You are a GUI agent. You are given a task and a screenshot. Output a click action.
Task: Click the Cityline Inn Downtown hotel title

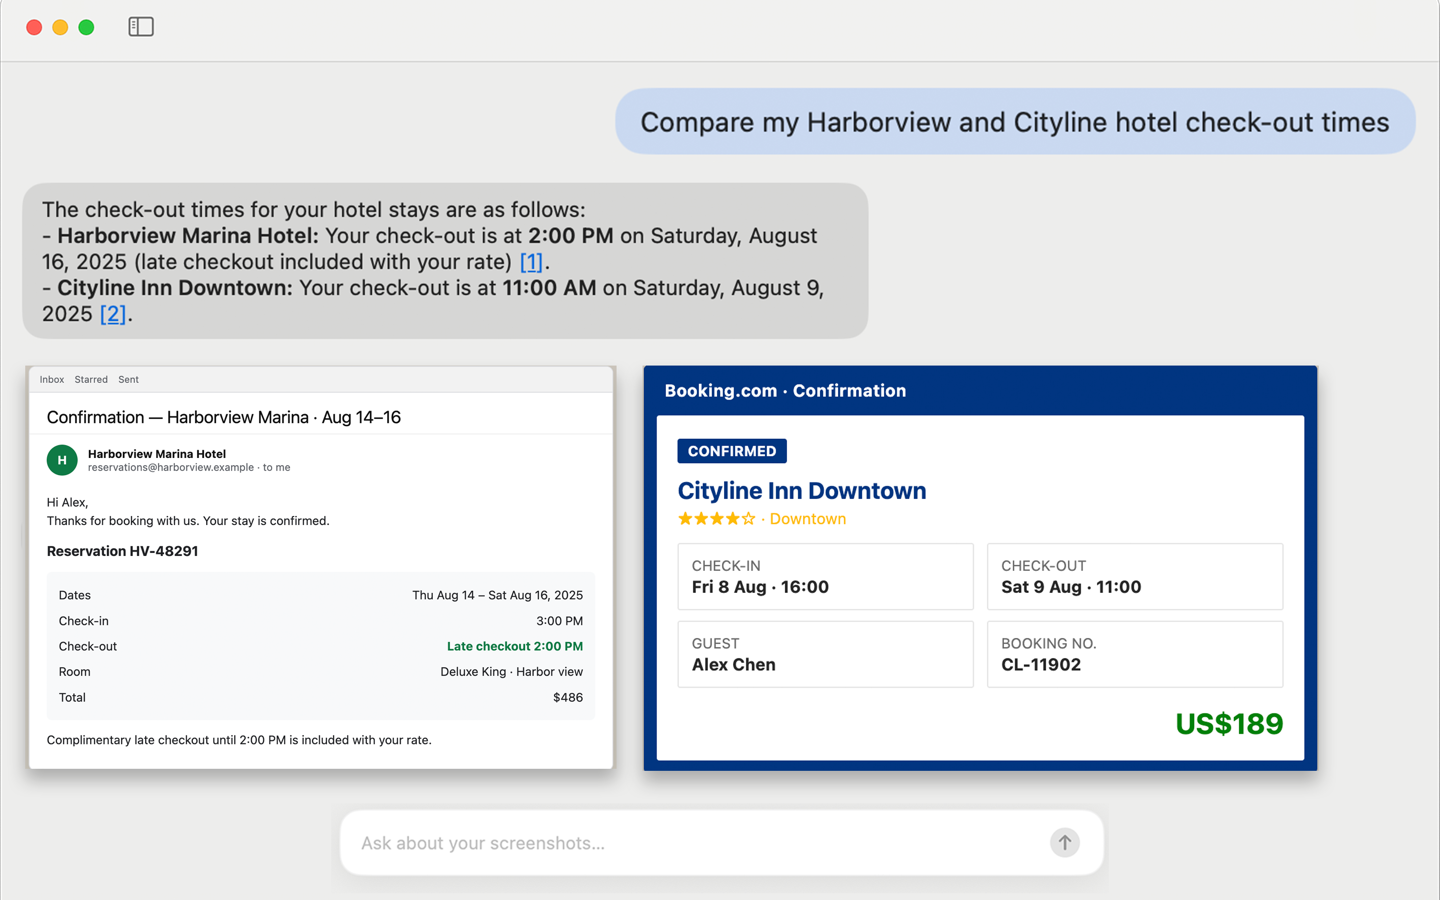802,491
